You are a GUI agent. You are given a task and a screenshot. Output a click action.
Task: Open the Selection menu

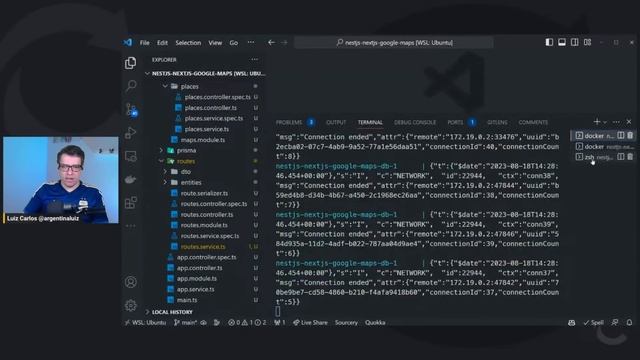[x=188, y=42]
